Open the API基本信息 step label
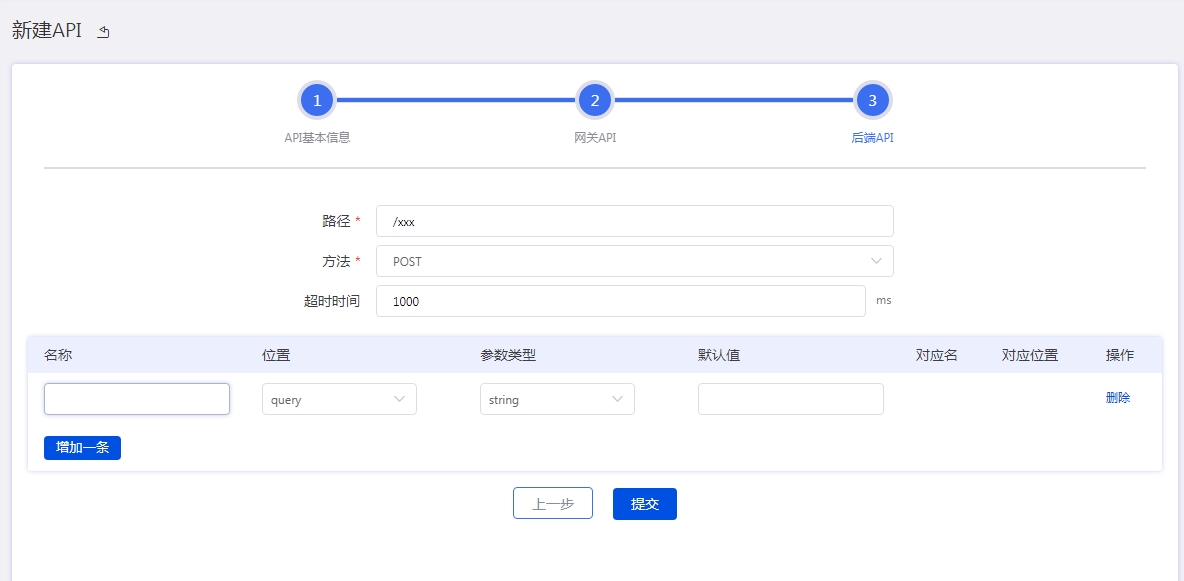This screenshot has width=1184, height=581. [x=317, y=138]
